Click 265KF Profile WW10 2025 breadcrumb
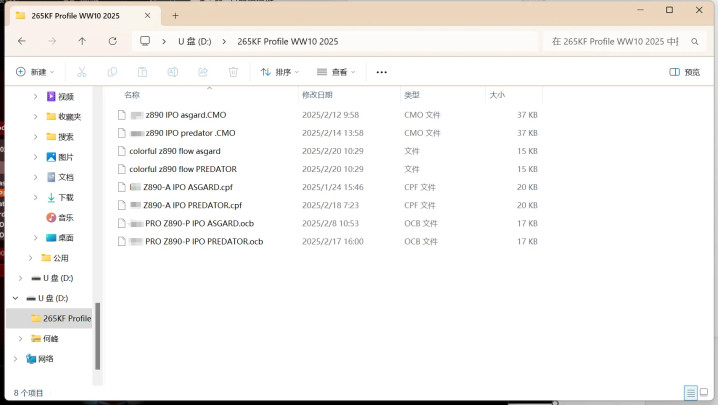The image size is (718, 405). 288,41
